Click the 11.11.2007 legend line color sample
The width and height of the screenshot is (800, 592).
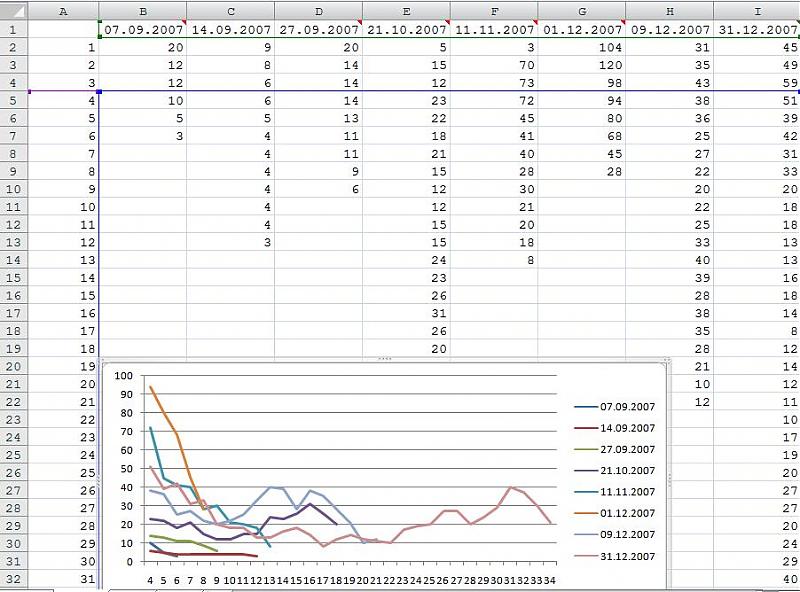click(x=585, y=492)
